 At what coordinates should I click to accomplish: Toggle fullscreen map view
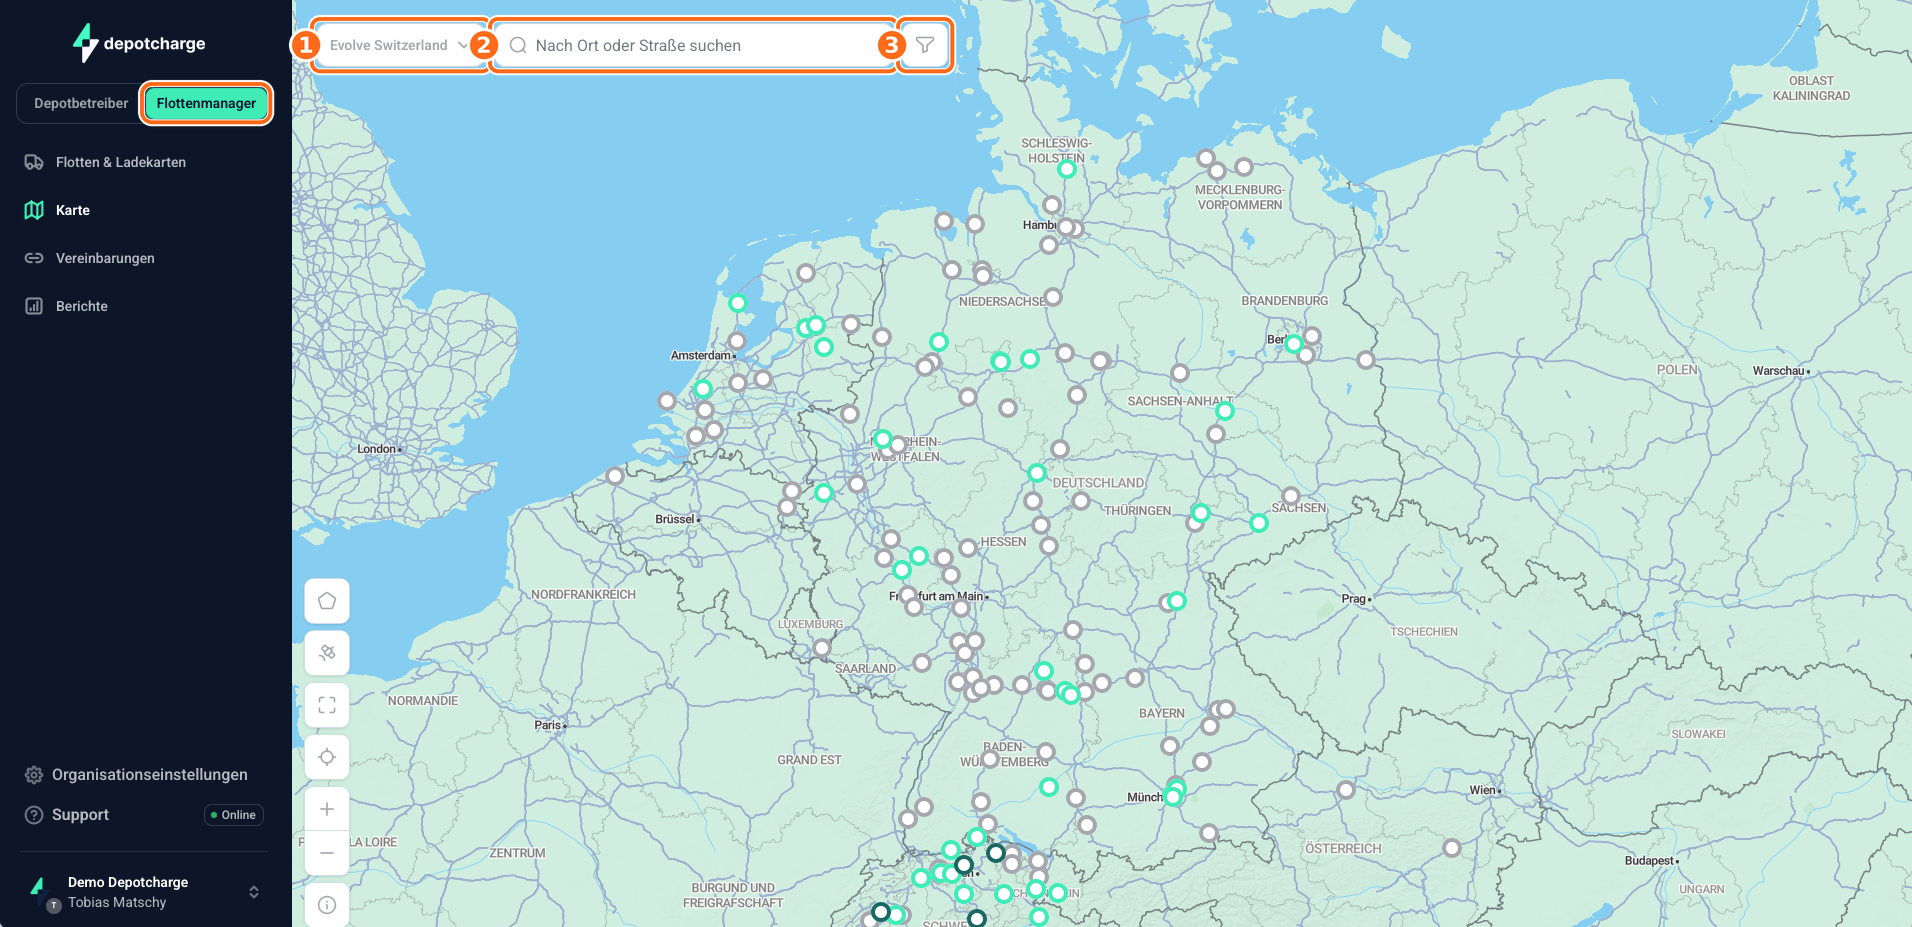[x=327, y=705]
